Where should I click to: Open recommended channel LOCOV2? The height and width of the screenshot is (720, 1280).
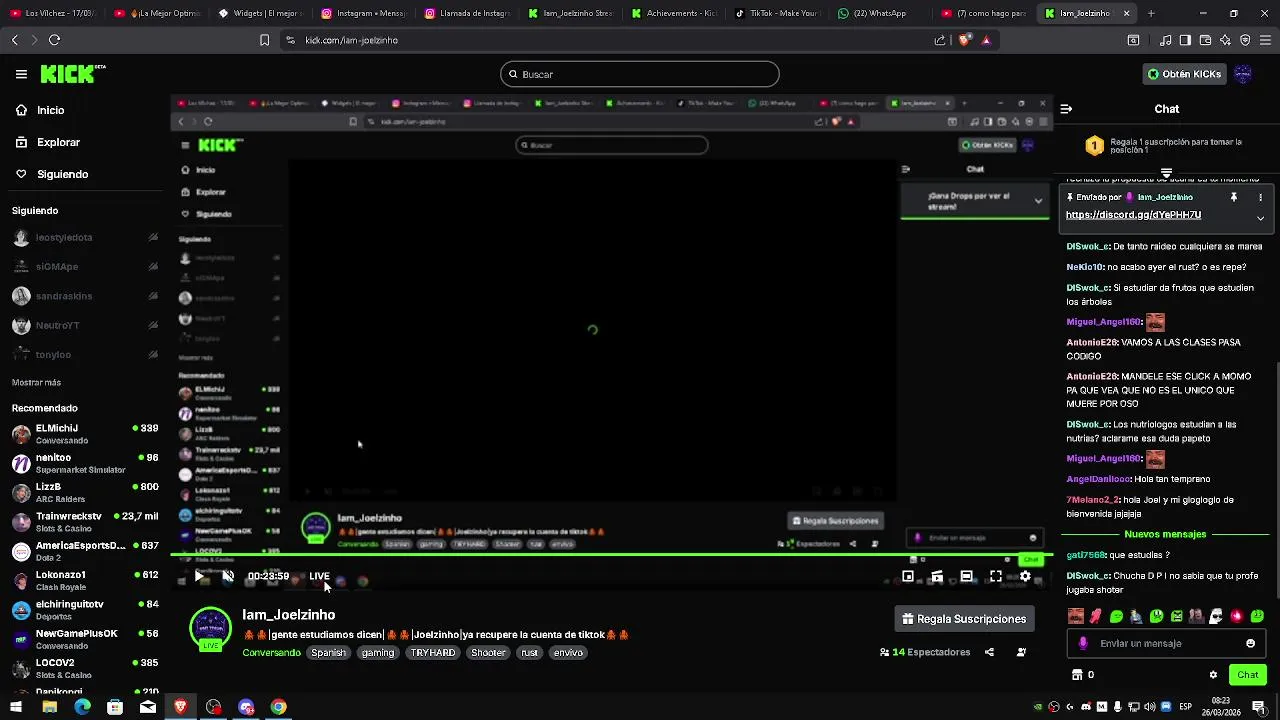coord(84,668)
